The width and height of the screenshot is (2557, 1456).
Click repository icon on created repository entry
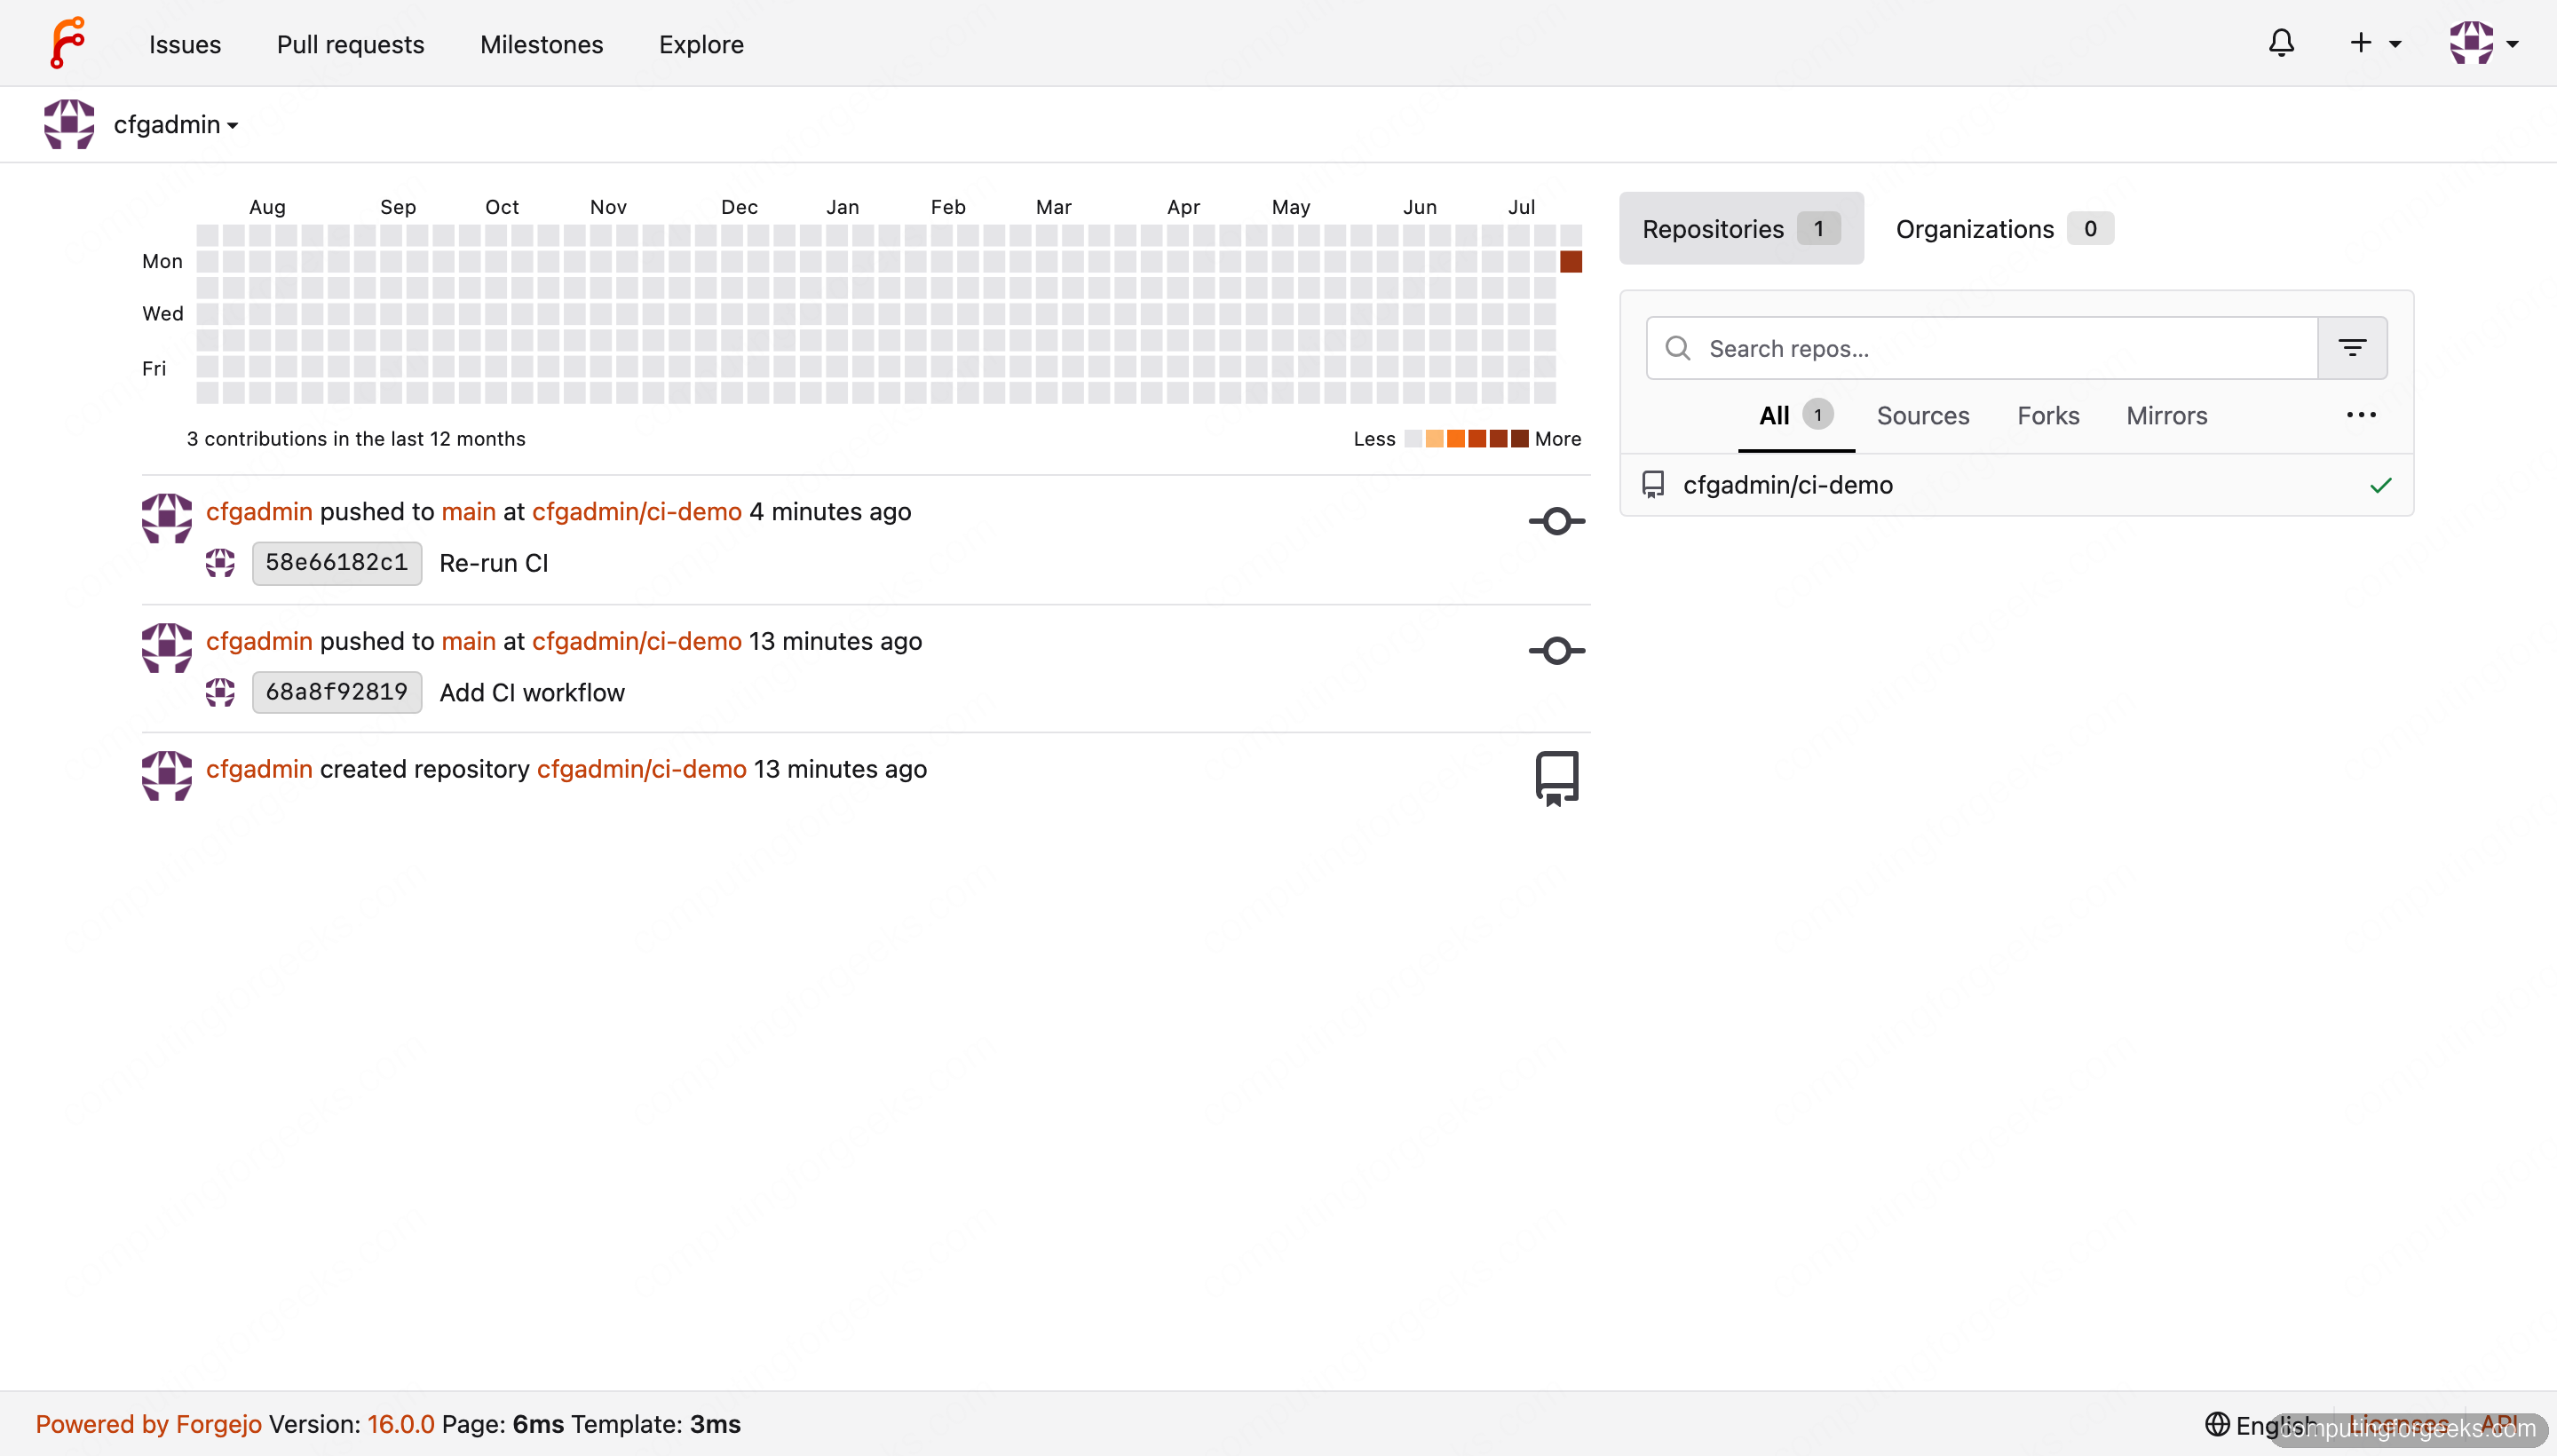[x=1557, y=778]
